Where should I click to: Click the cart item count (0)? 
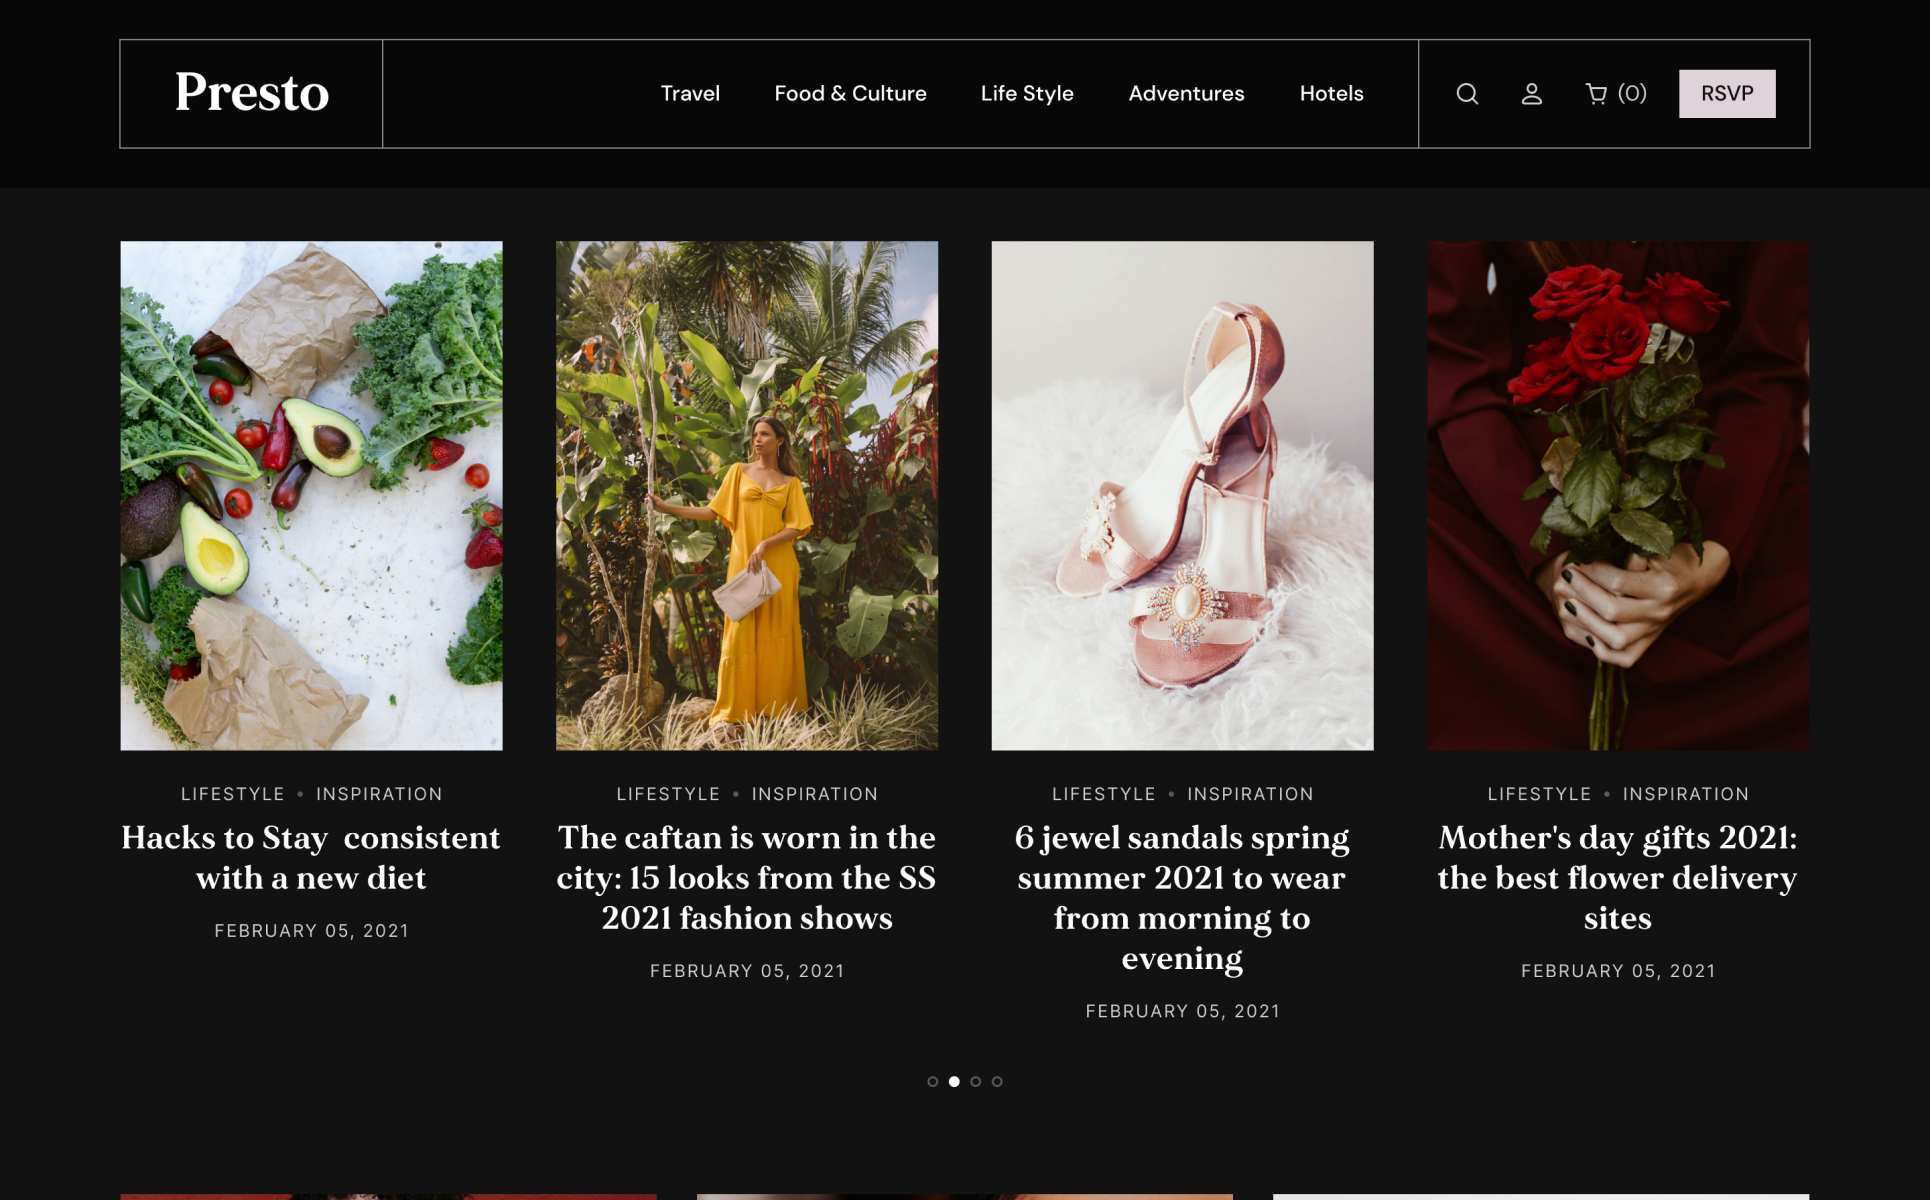[x=1632, y=93]
